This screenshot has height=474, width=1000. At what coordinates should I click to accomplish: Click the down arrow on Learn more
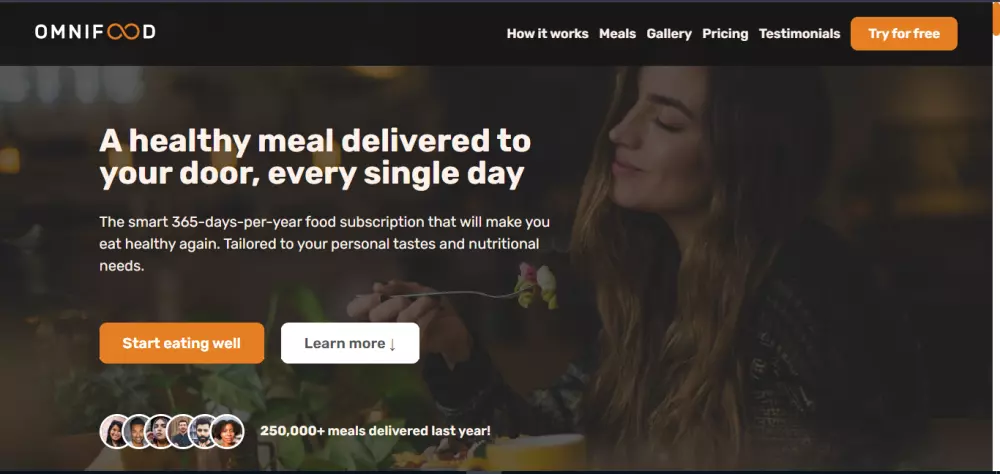pos(392,344)
